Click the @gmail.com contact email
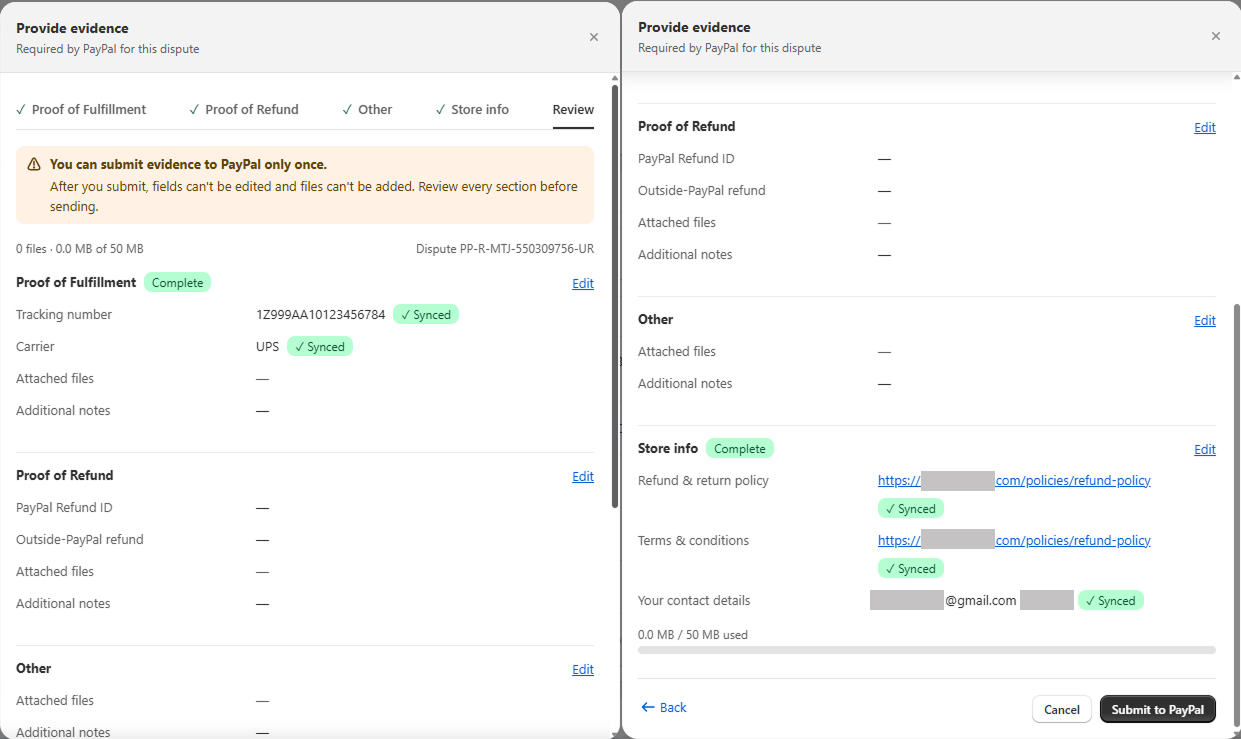 (x=943, y=601)
